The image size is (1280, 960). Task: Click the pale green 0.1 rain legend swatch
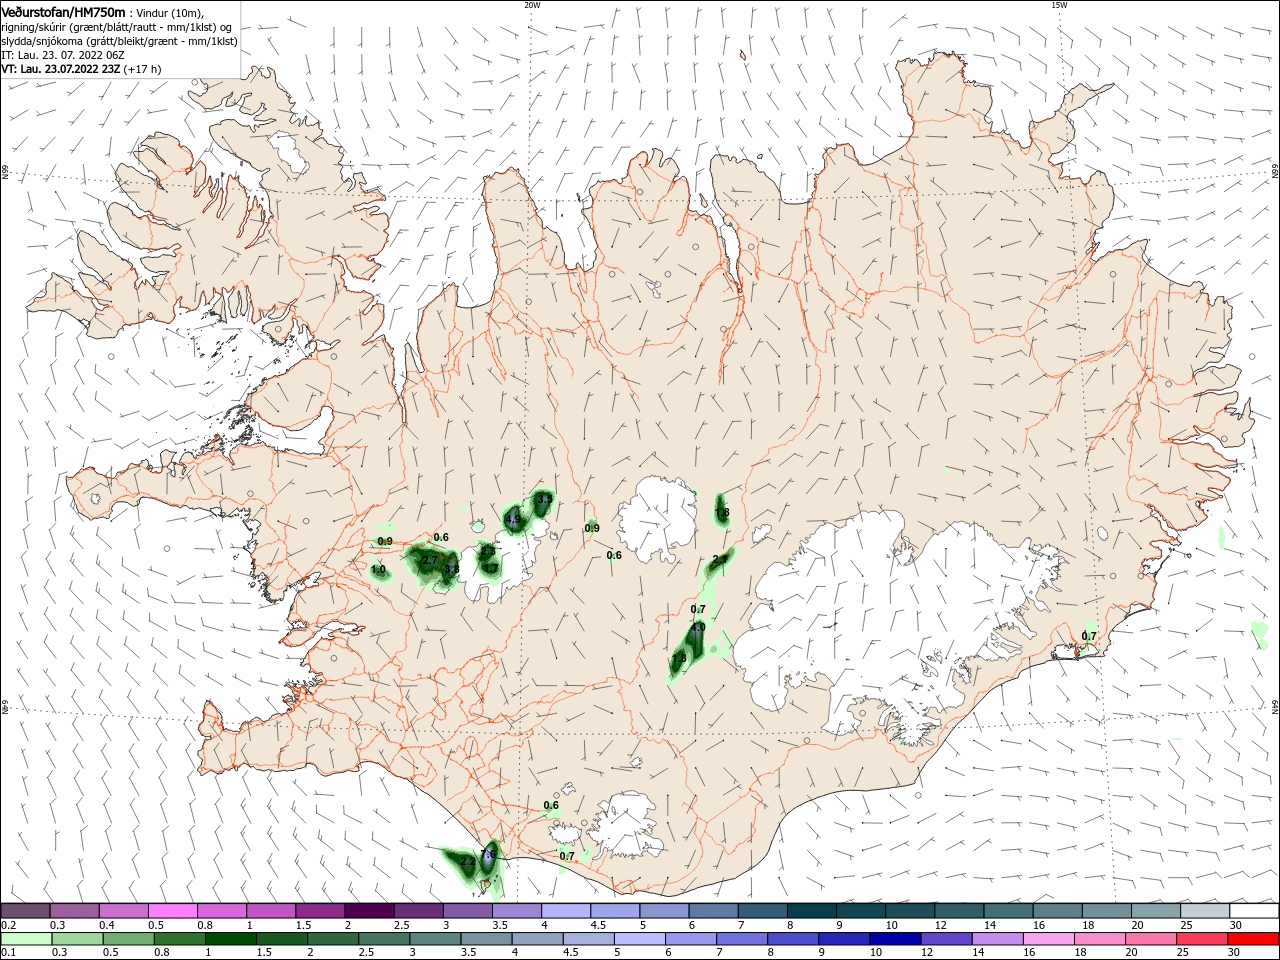pyautogui.click(x=26, y=939)
